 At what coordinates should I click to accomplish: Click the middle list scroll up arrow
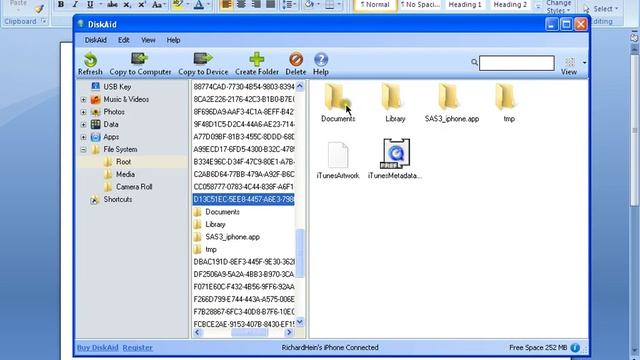[300, 86]
